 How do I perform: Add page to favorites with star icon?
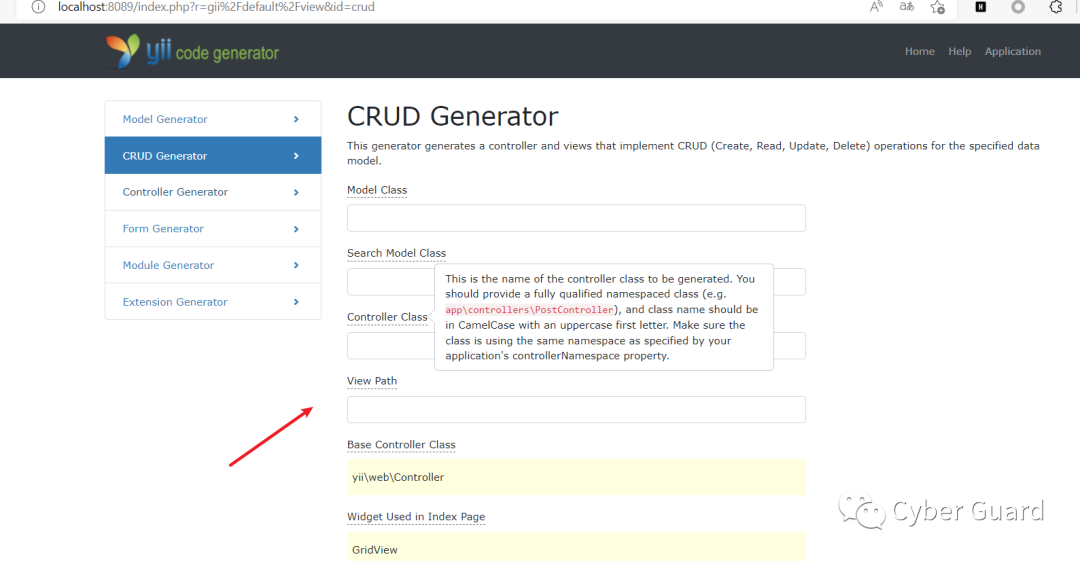point(937,8)
